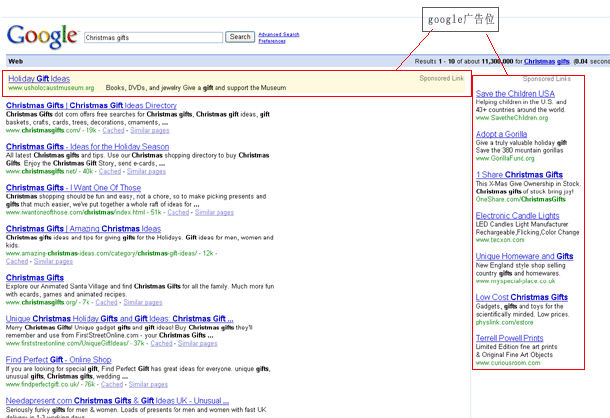This screenshot has width=610, height=418.
Task: Open Similar pages for christmasgifts.org result
Action: coord(143,302)
